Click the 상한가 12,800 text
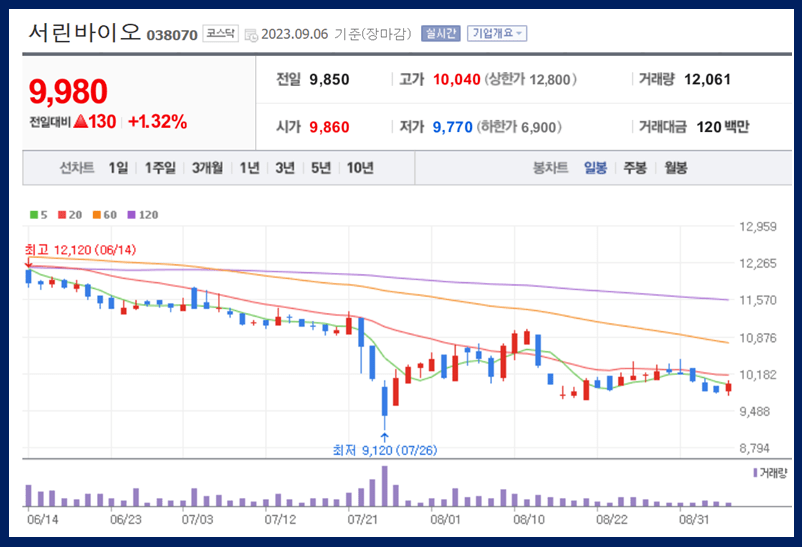The height and width of the screenshot is (547, 802). tap(531, 80)
